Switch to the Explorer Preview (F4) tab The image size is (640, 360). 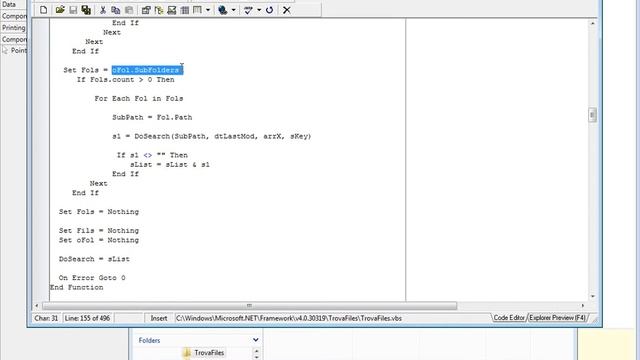click(x=557, y=318)
